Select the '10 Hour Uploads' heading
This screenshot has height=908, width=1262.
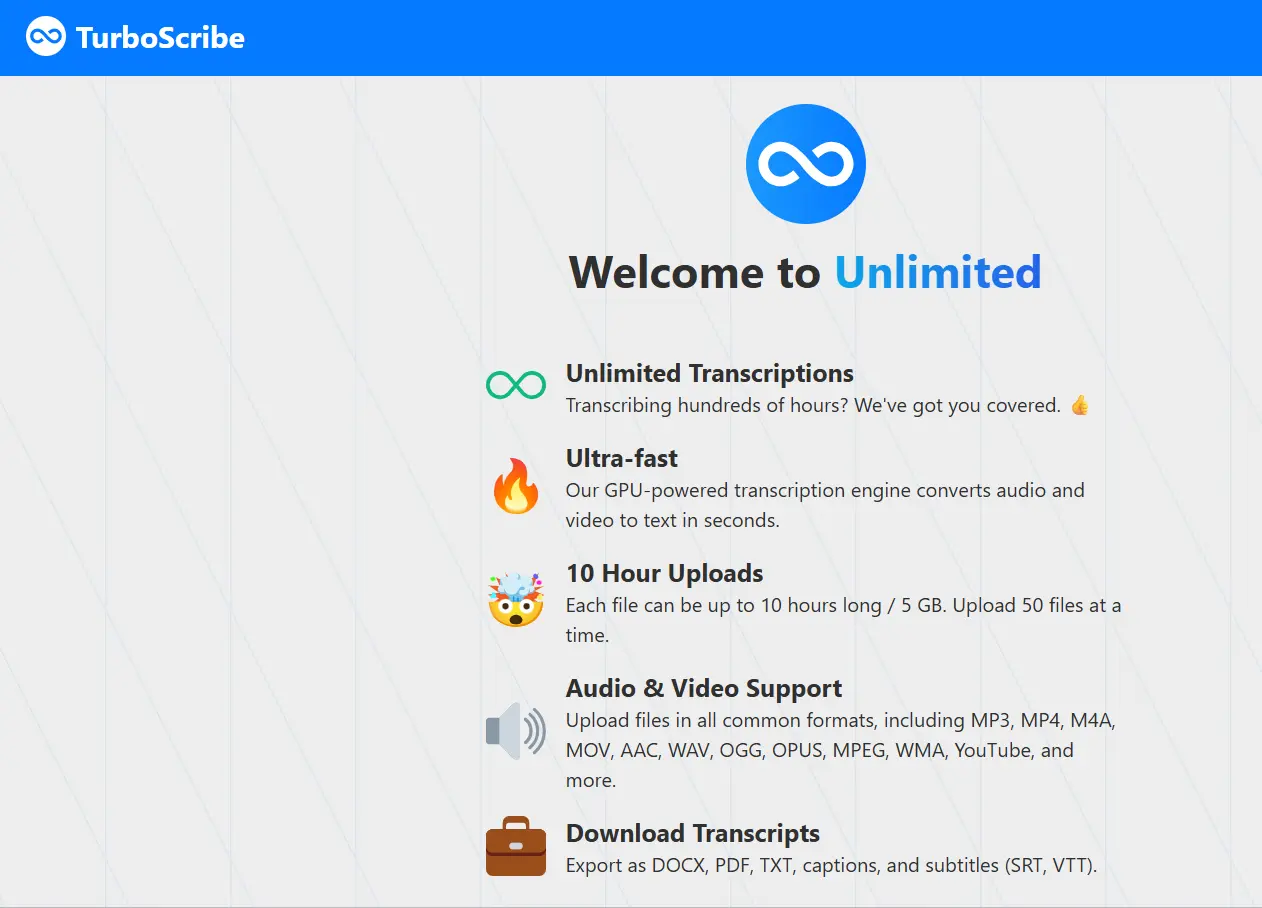[x=665, y=574]
